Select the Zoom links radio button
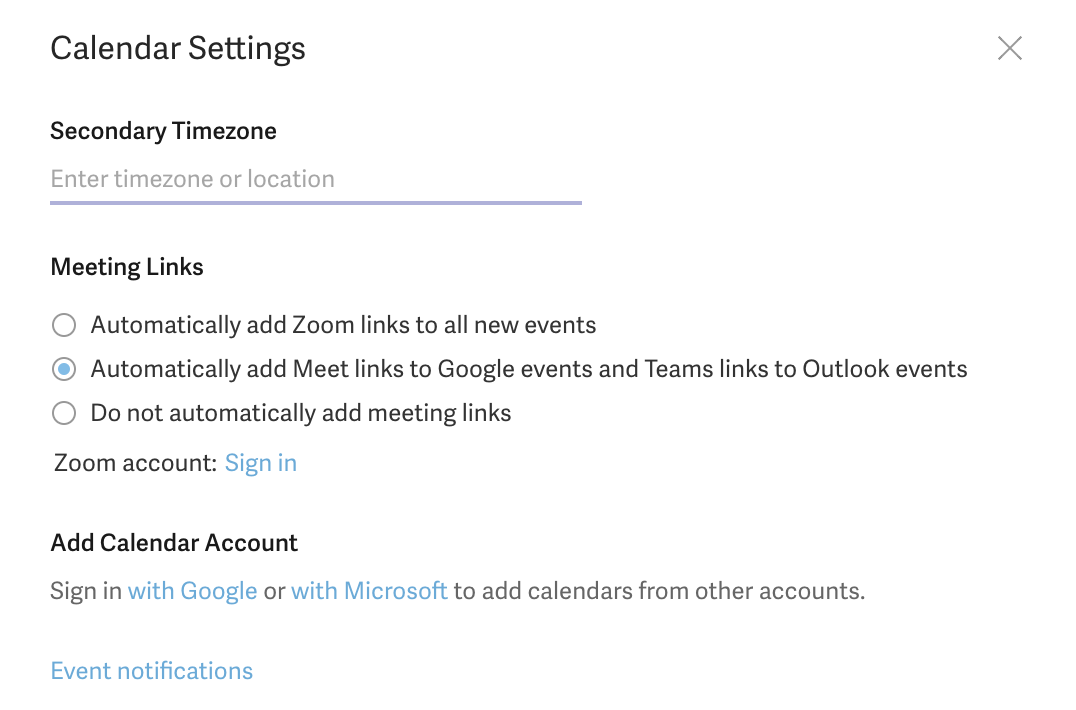Screen dimensions: 1076x710 (64, 326)
